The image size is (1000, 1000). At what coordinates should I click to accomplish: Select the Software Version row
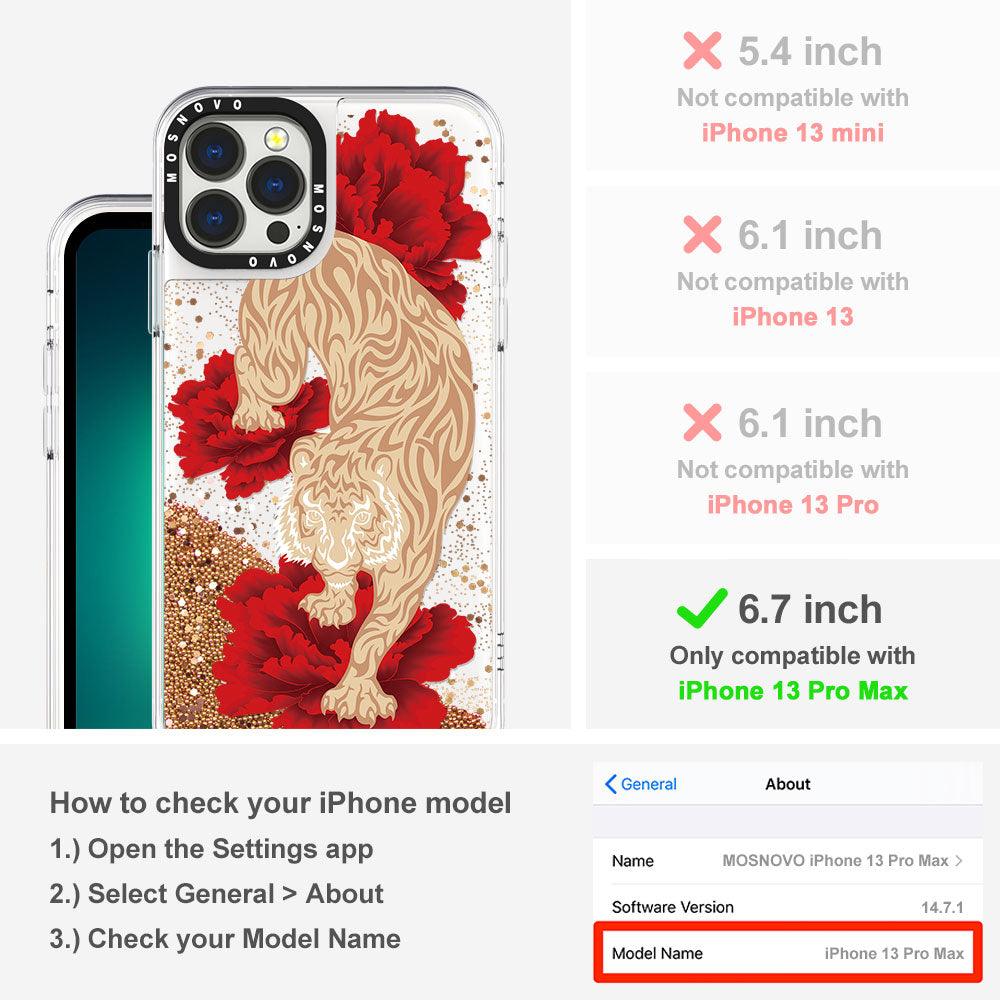(x=787, y=906)
